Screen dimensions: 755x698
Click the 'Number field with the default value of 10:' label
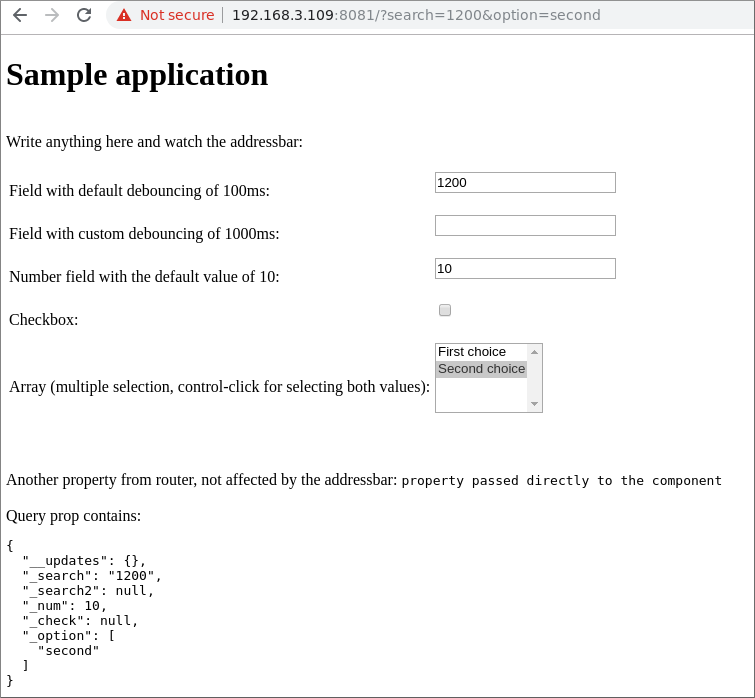point(144,276)
